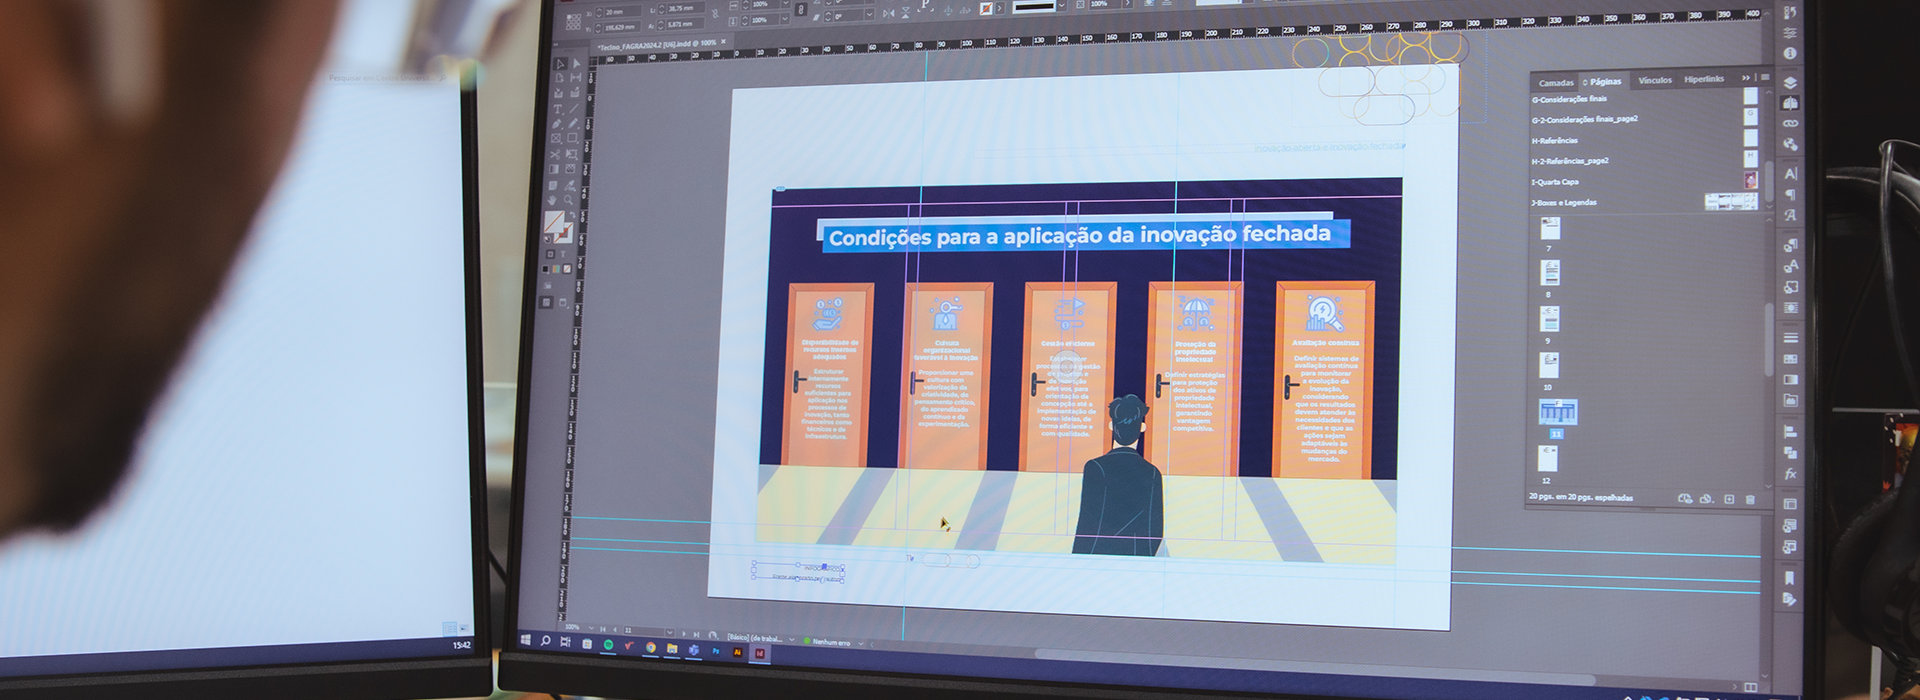Select page 11 thumbnail

point(1558,412)
